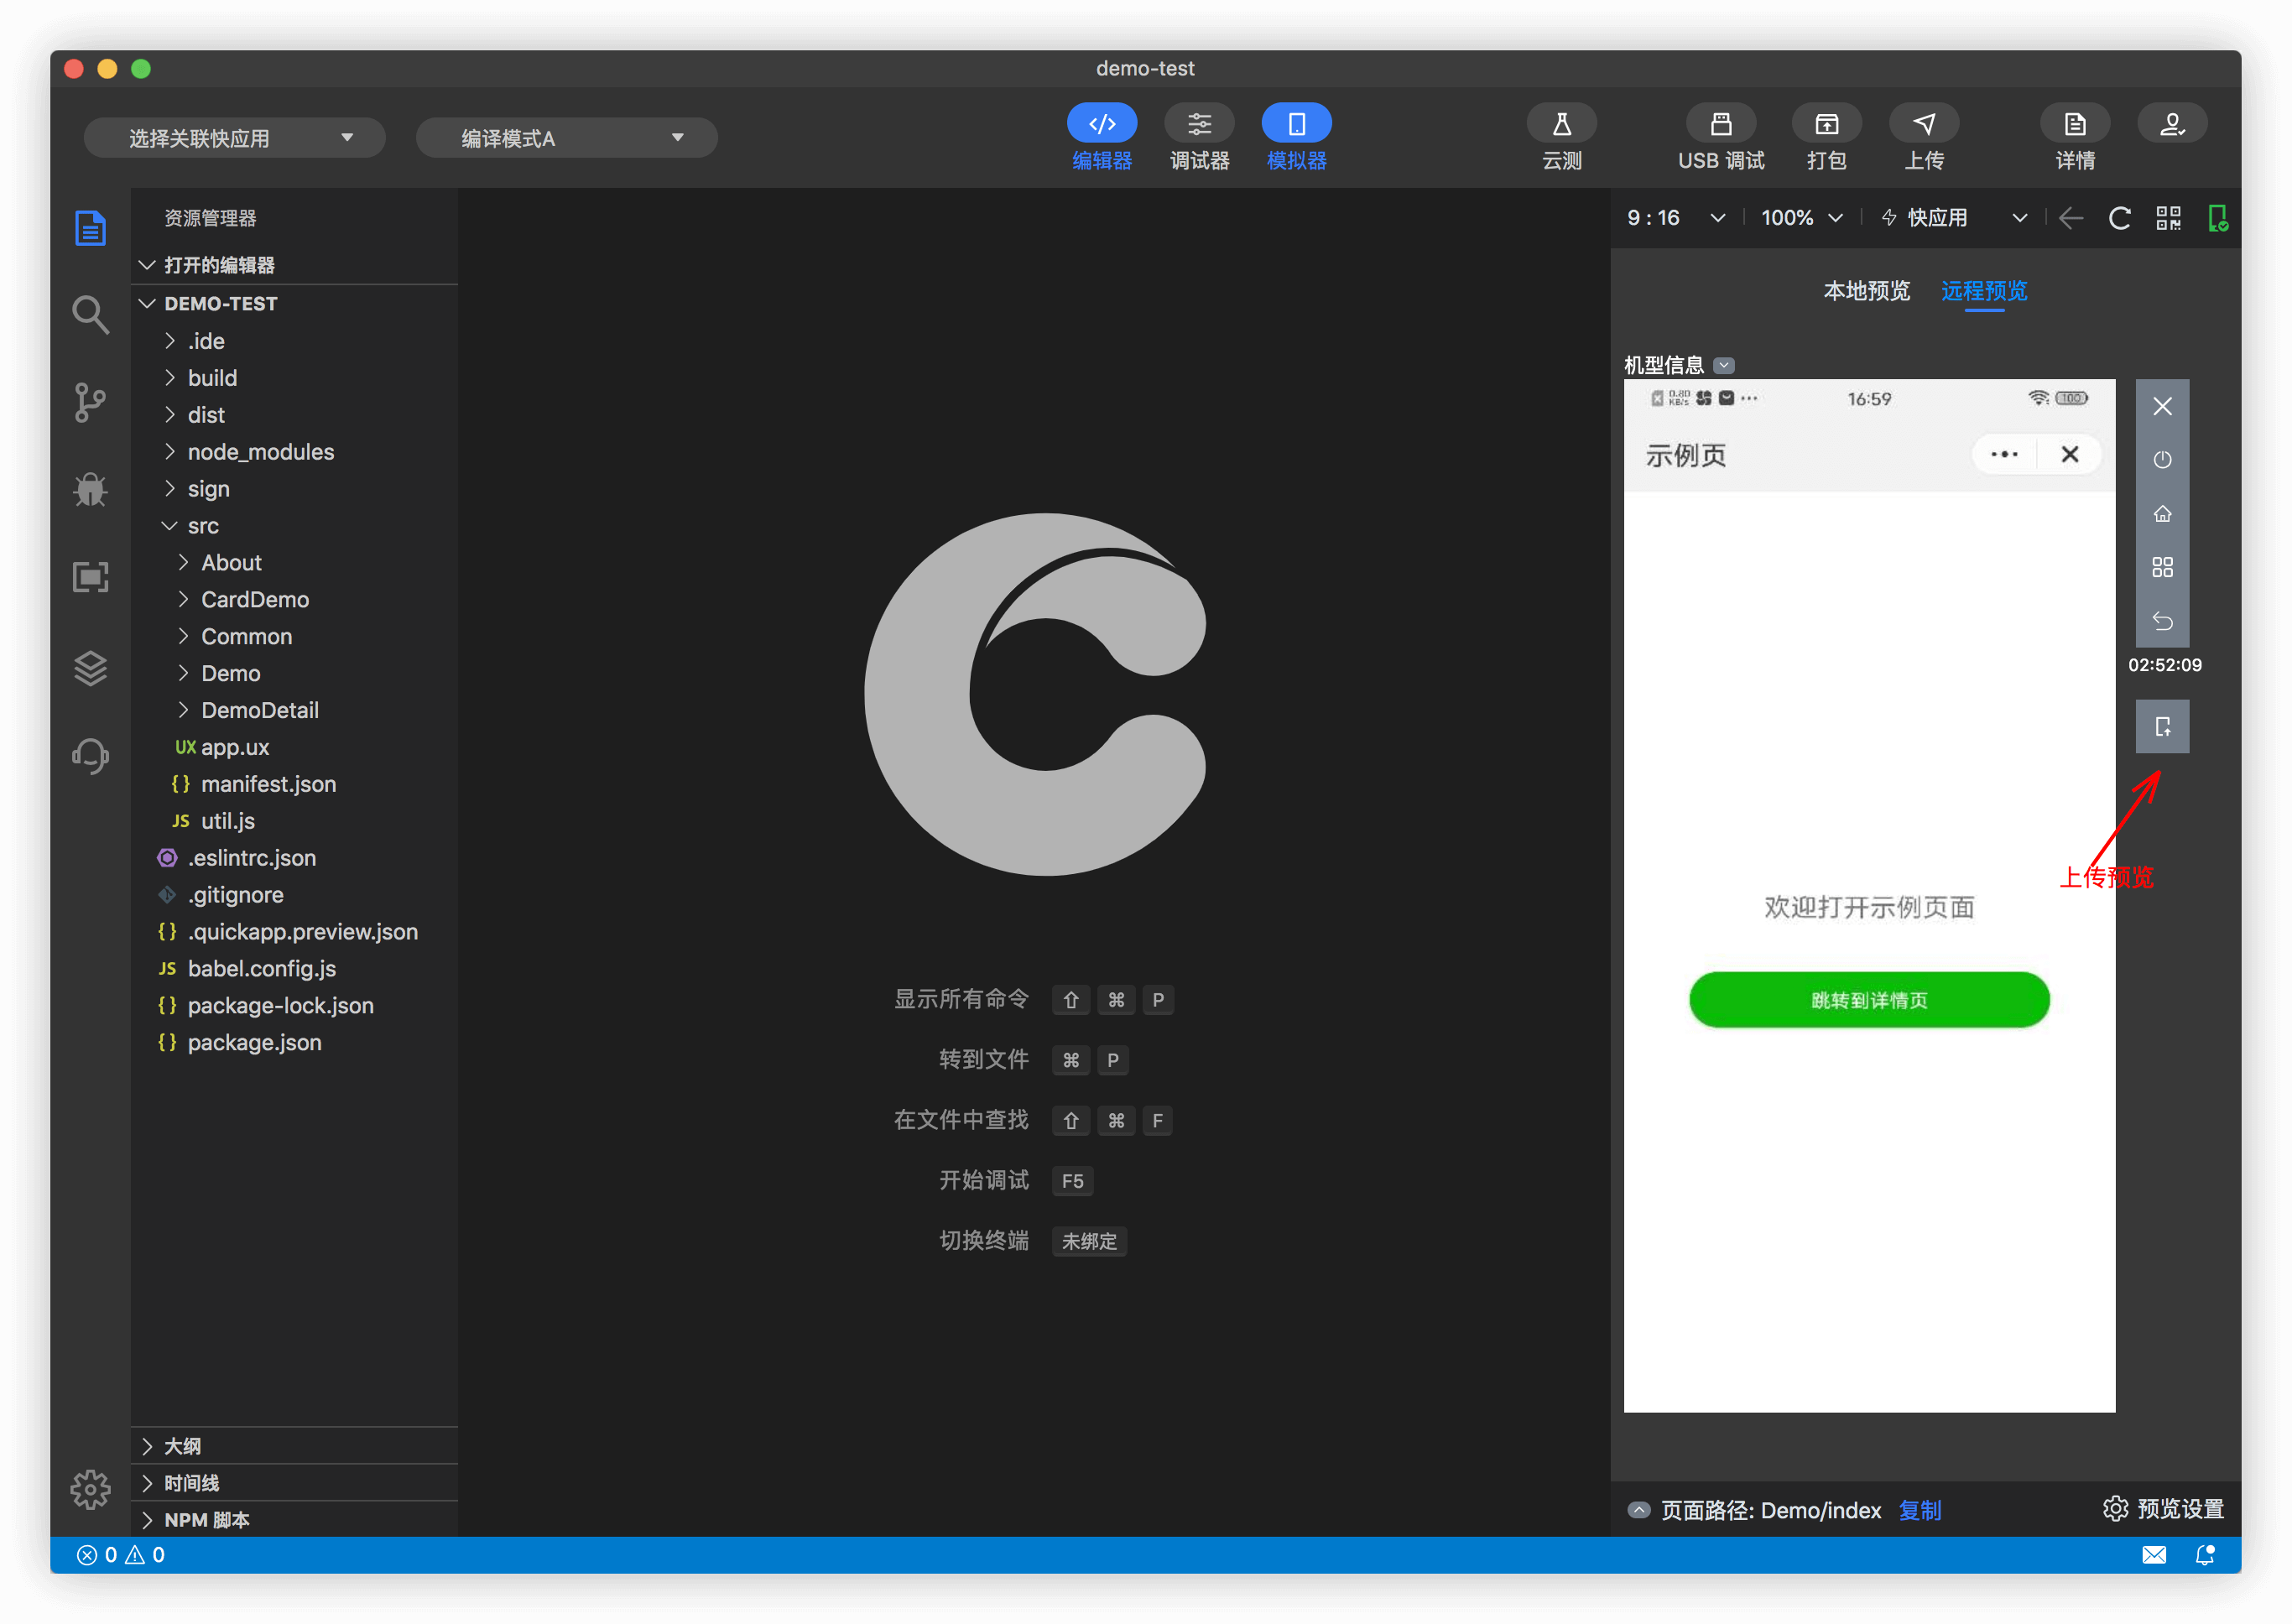This screenshot has height=1624, width=2292.
Task: Click the Debug bug icon in sidebar
Action: coord(90,489)
